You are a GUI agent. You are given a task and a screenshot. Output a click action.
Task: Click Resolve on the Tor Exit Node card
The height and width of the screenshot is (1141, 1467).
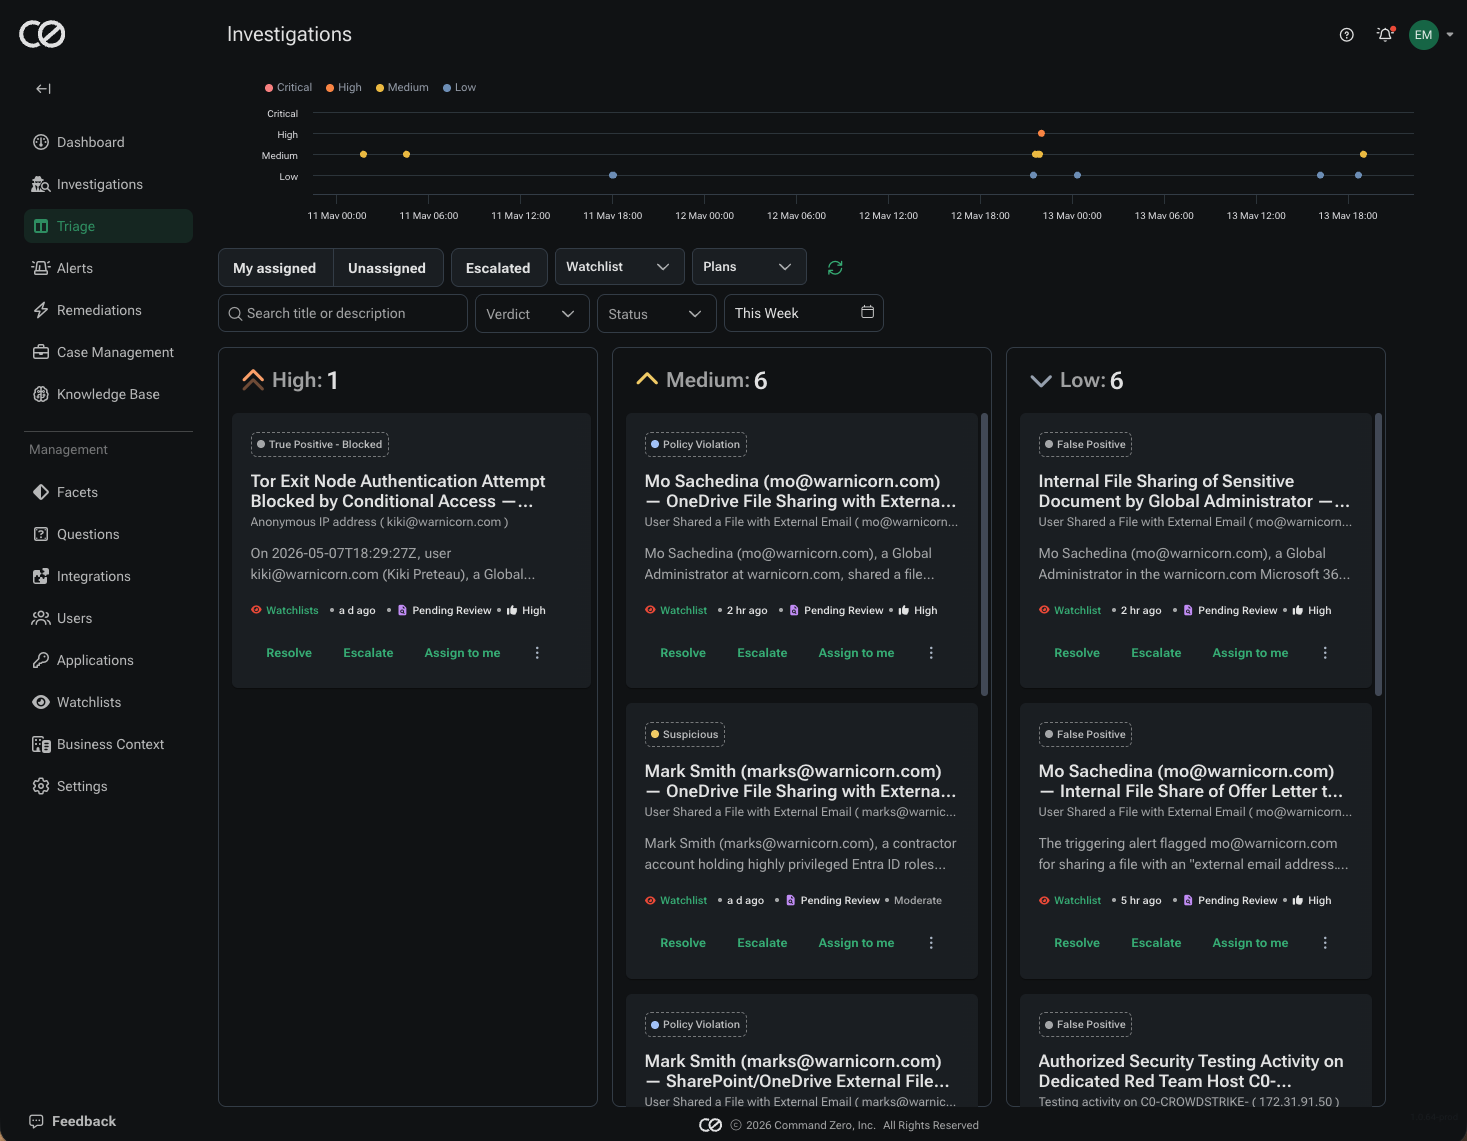point(289,653)
